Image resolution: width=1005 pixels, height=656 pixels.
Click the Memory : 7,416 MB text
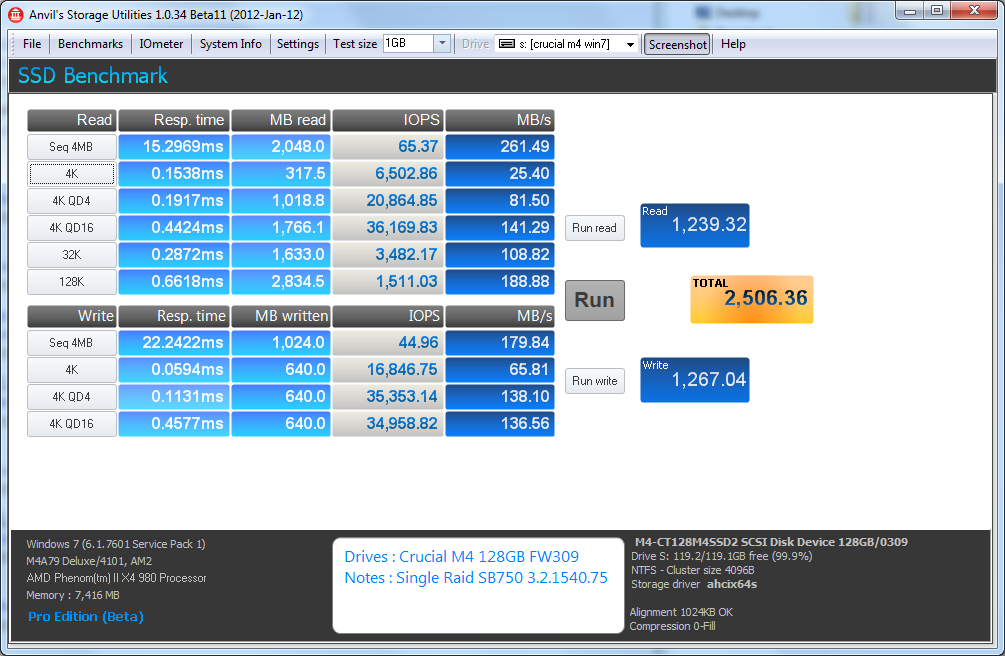(x=73, y=595)
